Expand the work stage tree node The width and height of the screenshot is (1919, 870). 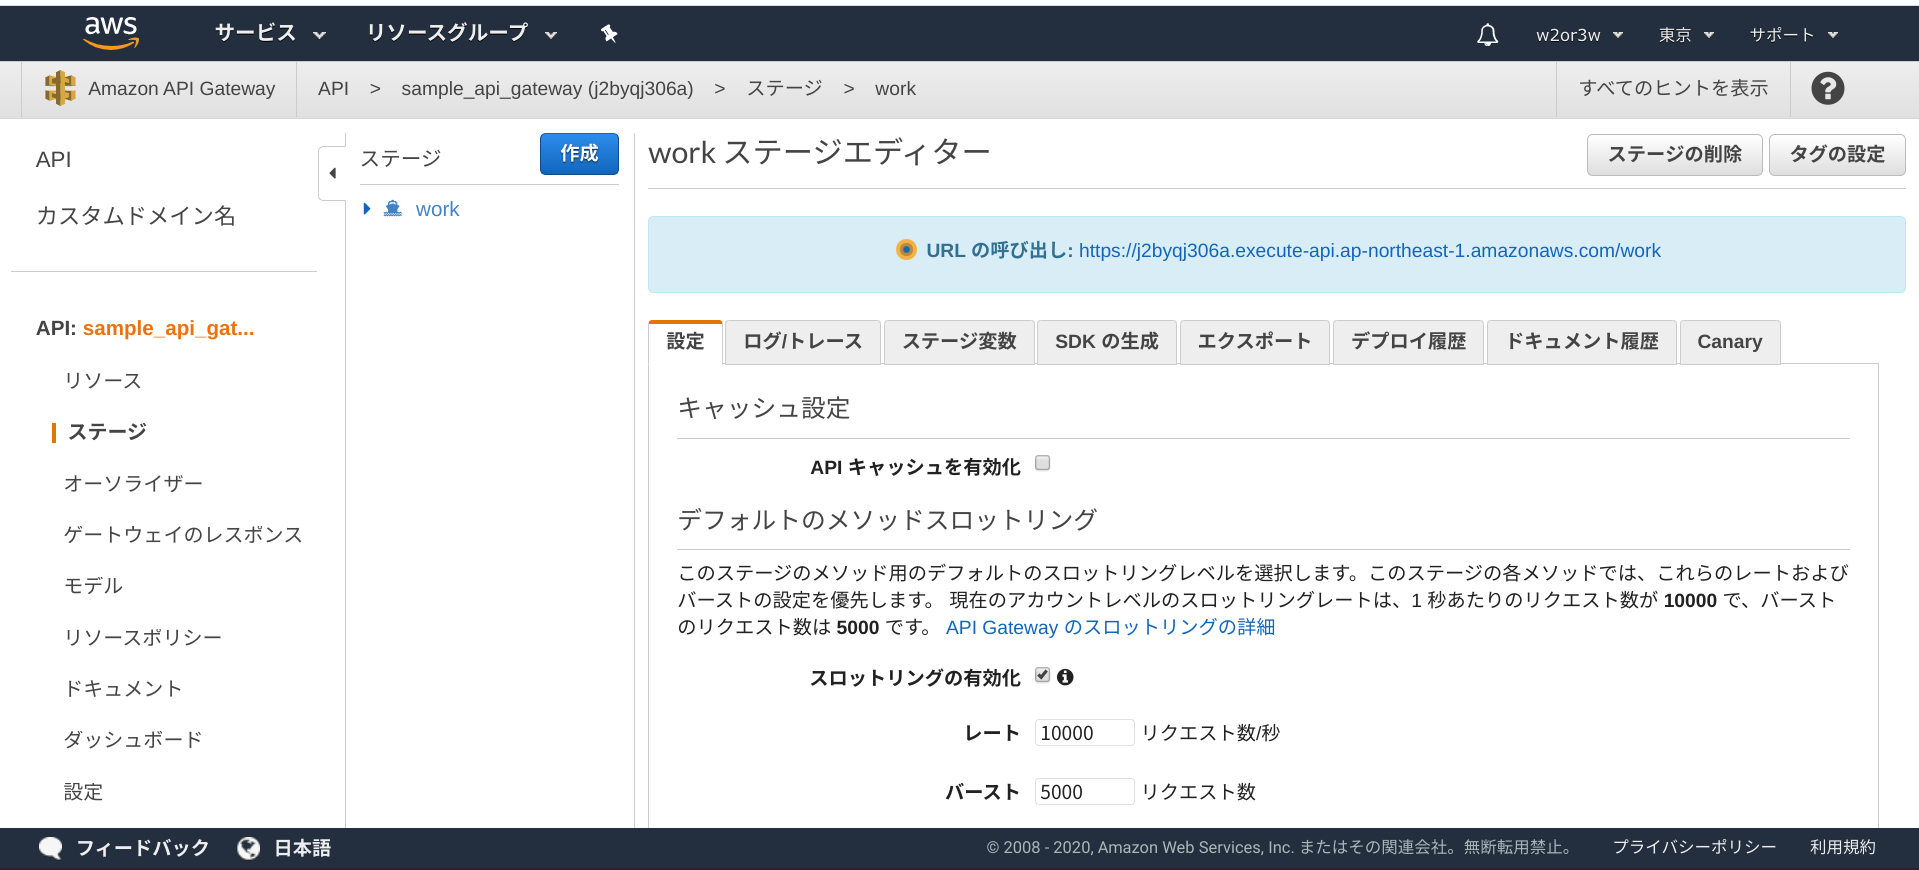coord(367,209)
